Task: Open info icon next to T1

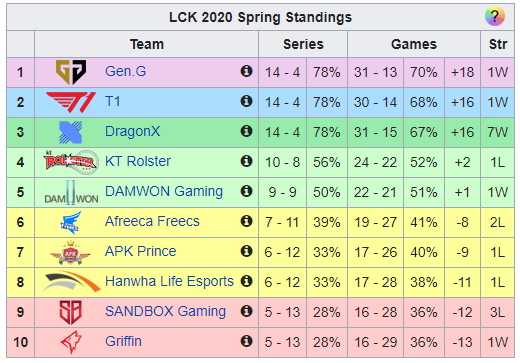Action: click(246, 101)
